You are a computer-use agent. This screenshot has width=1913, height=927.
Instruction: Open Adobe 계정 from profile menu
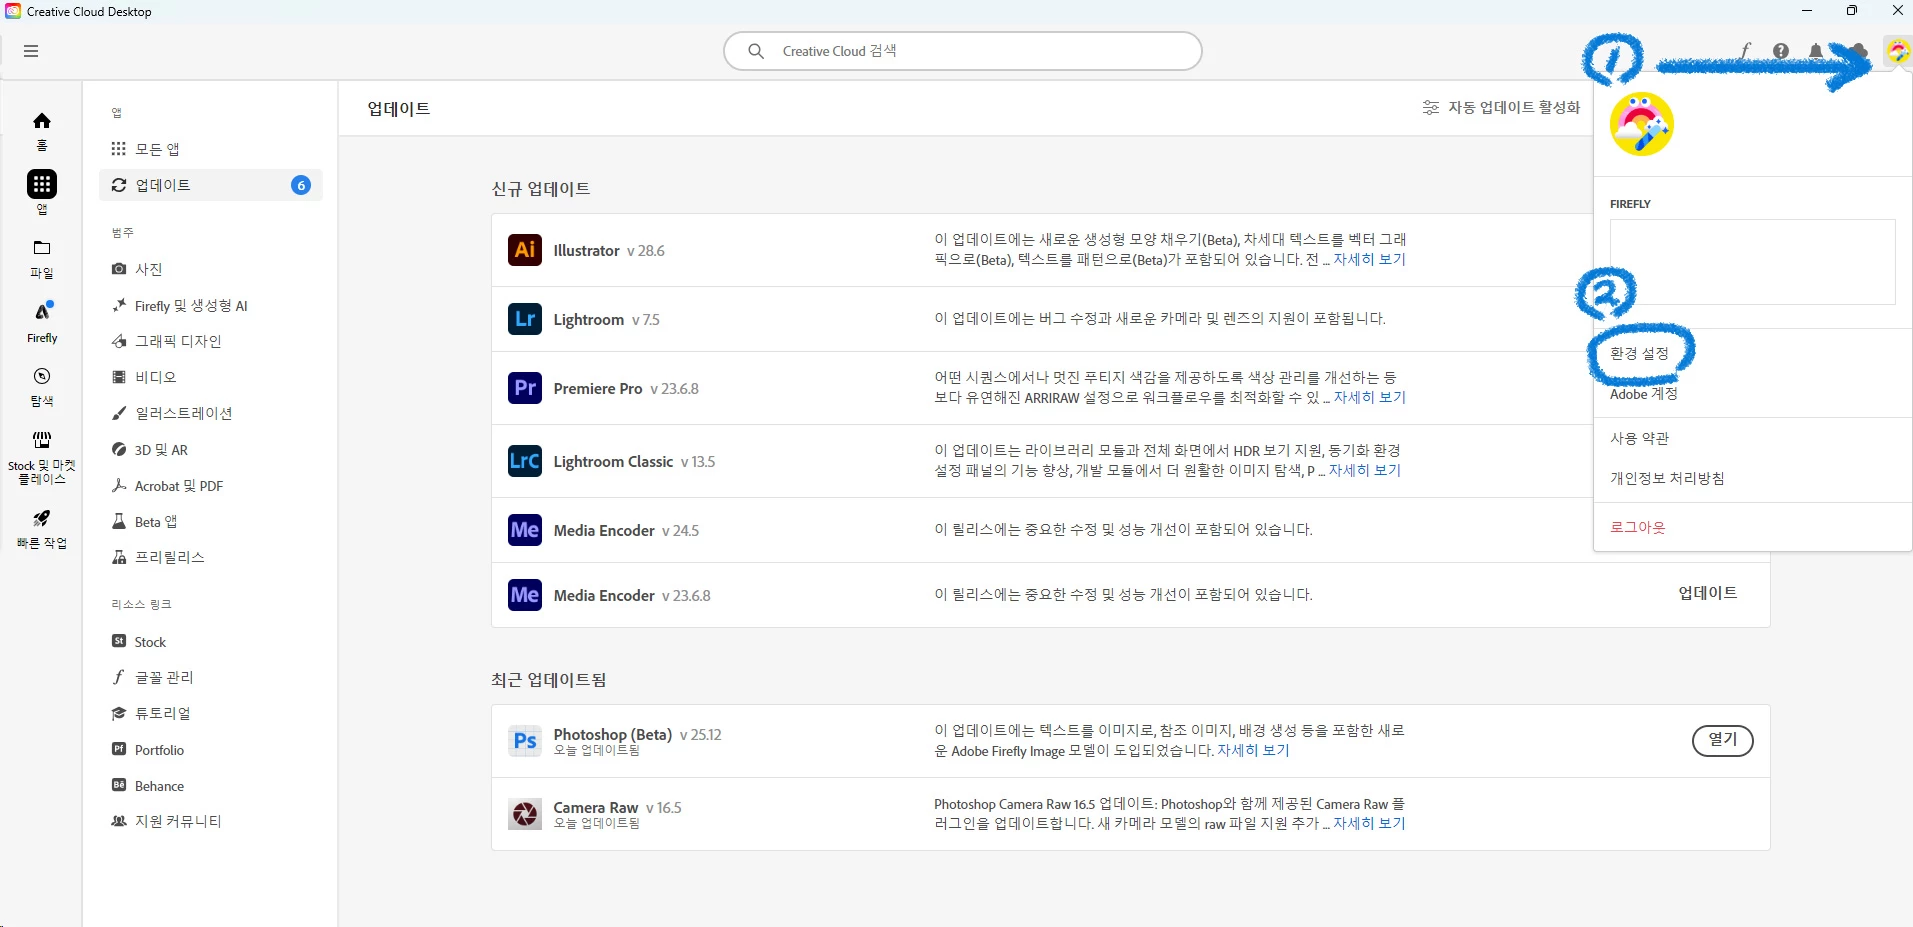[1643, 394]
